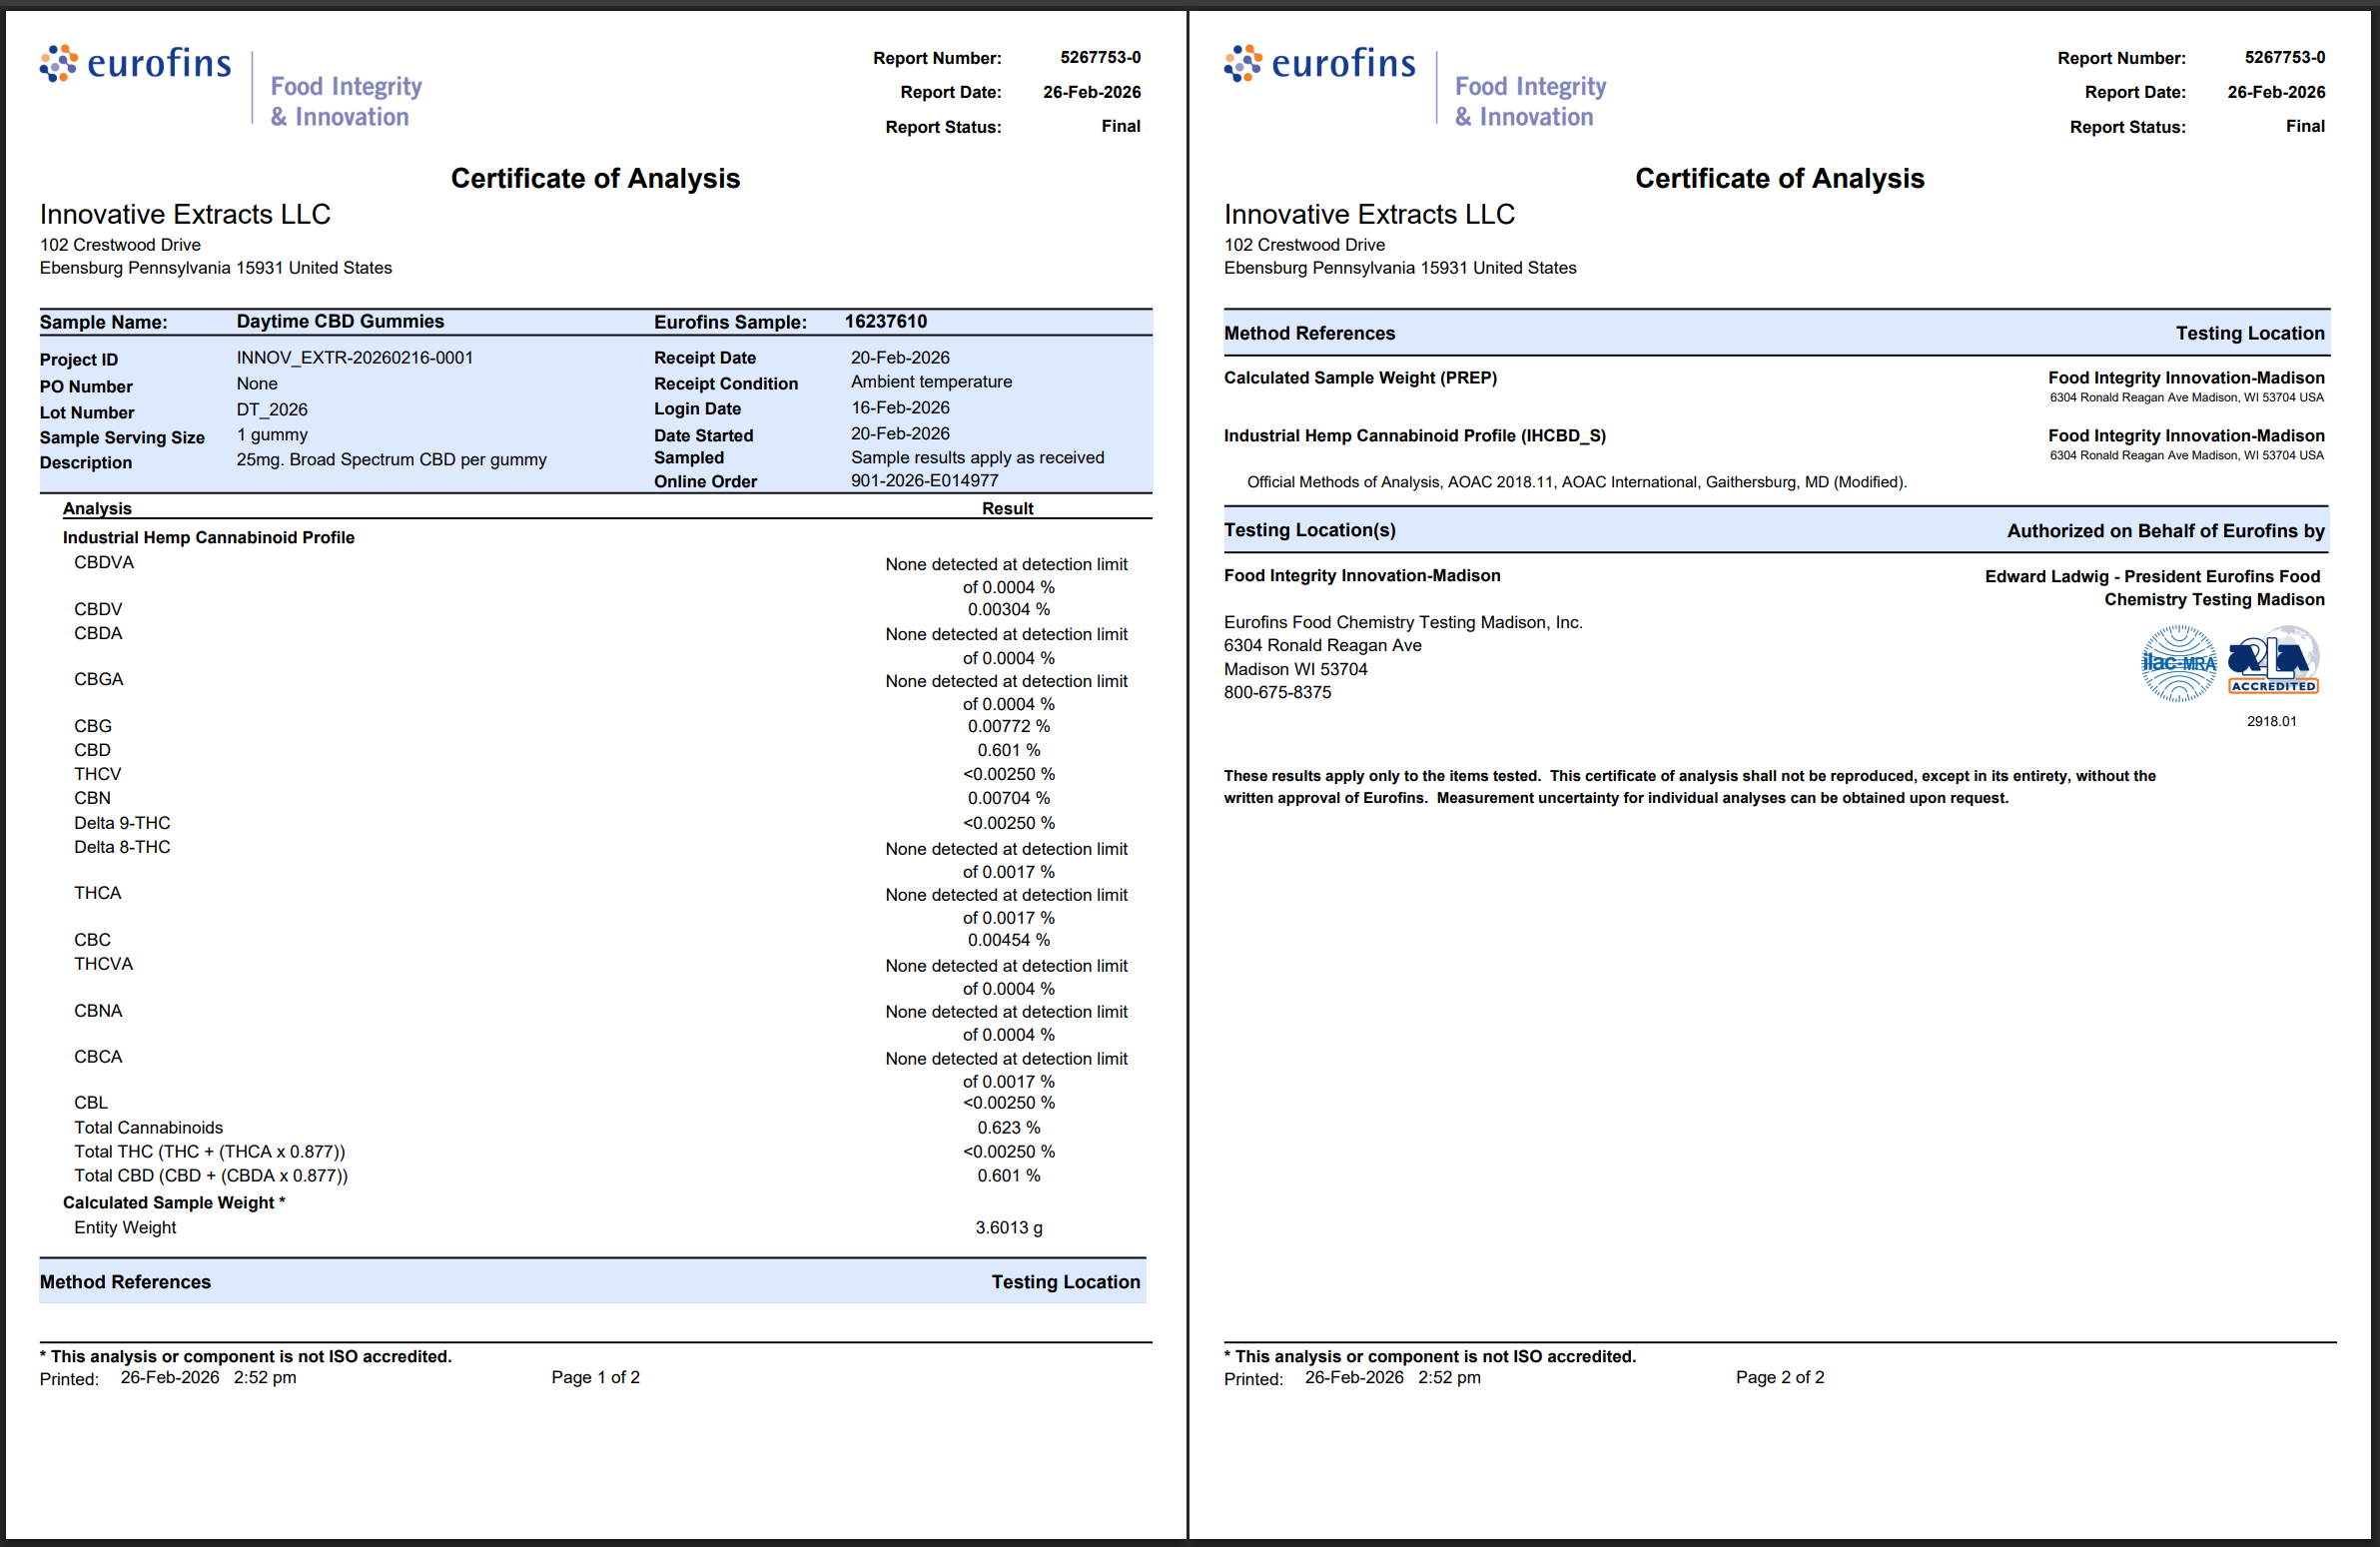Click the Page 2 of 2 footer label
Viewport: 2380px width, 1547px height.
pos(1779,1377)
